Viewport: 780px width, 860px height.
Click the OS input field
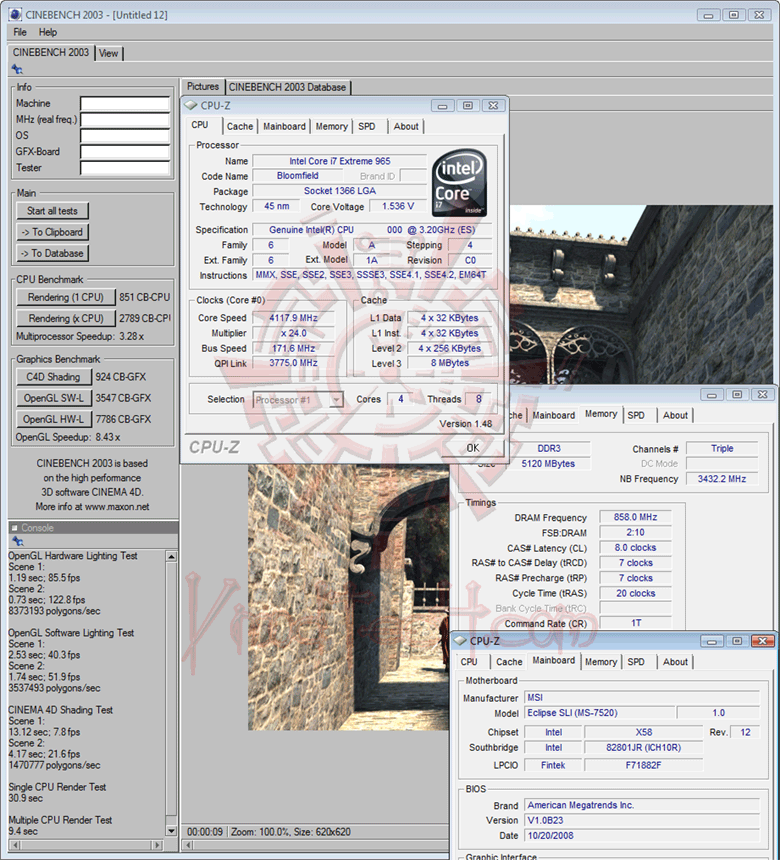coord(125,135)
